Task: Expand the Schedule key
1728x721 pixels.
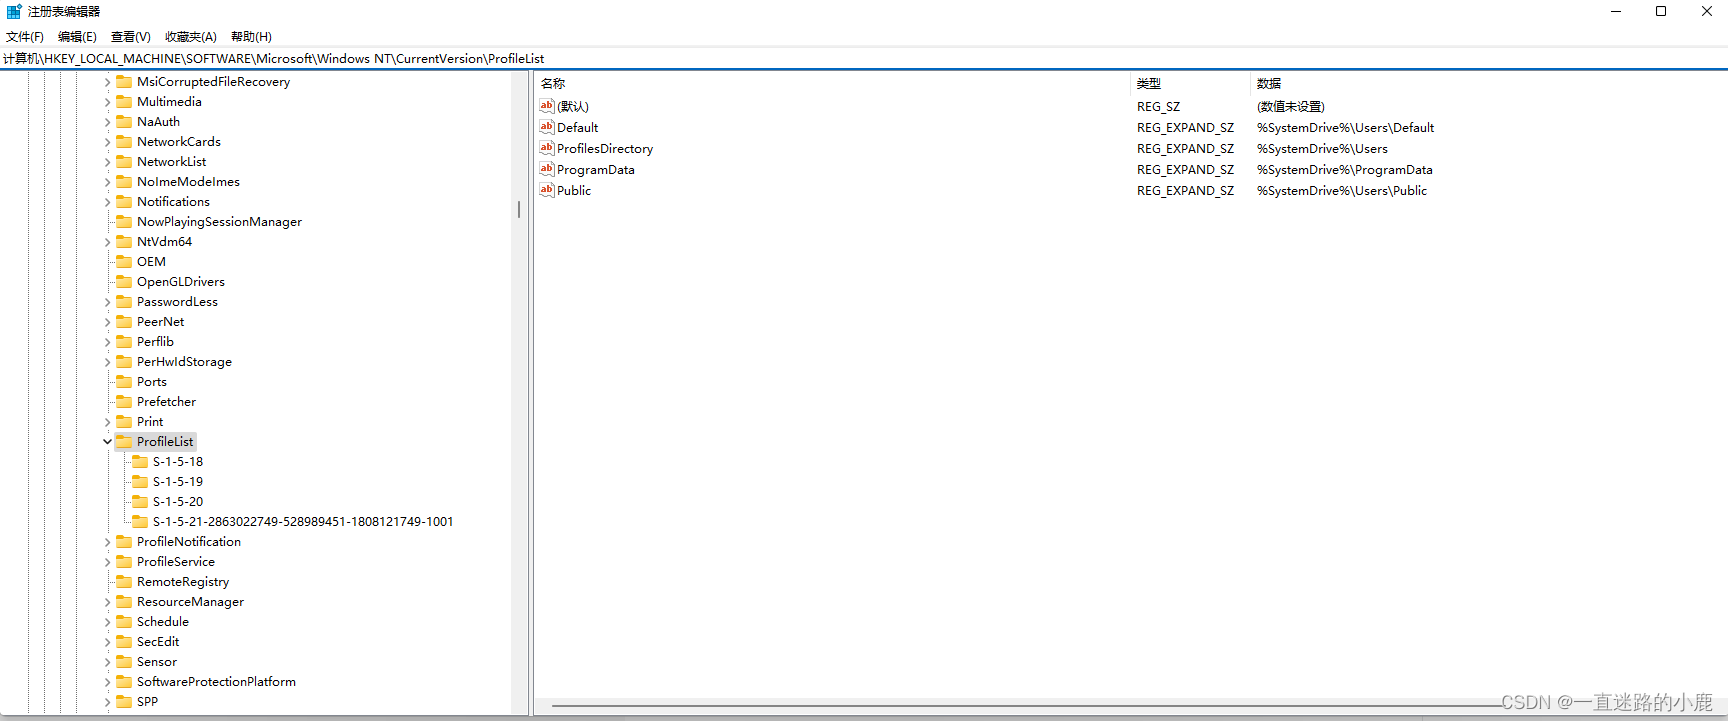Action: (107, 622)
